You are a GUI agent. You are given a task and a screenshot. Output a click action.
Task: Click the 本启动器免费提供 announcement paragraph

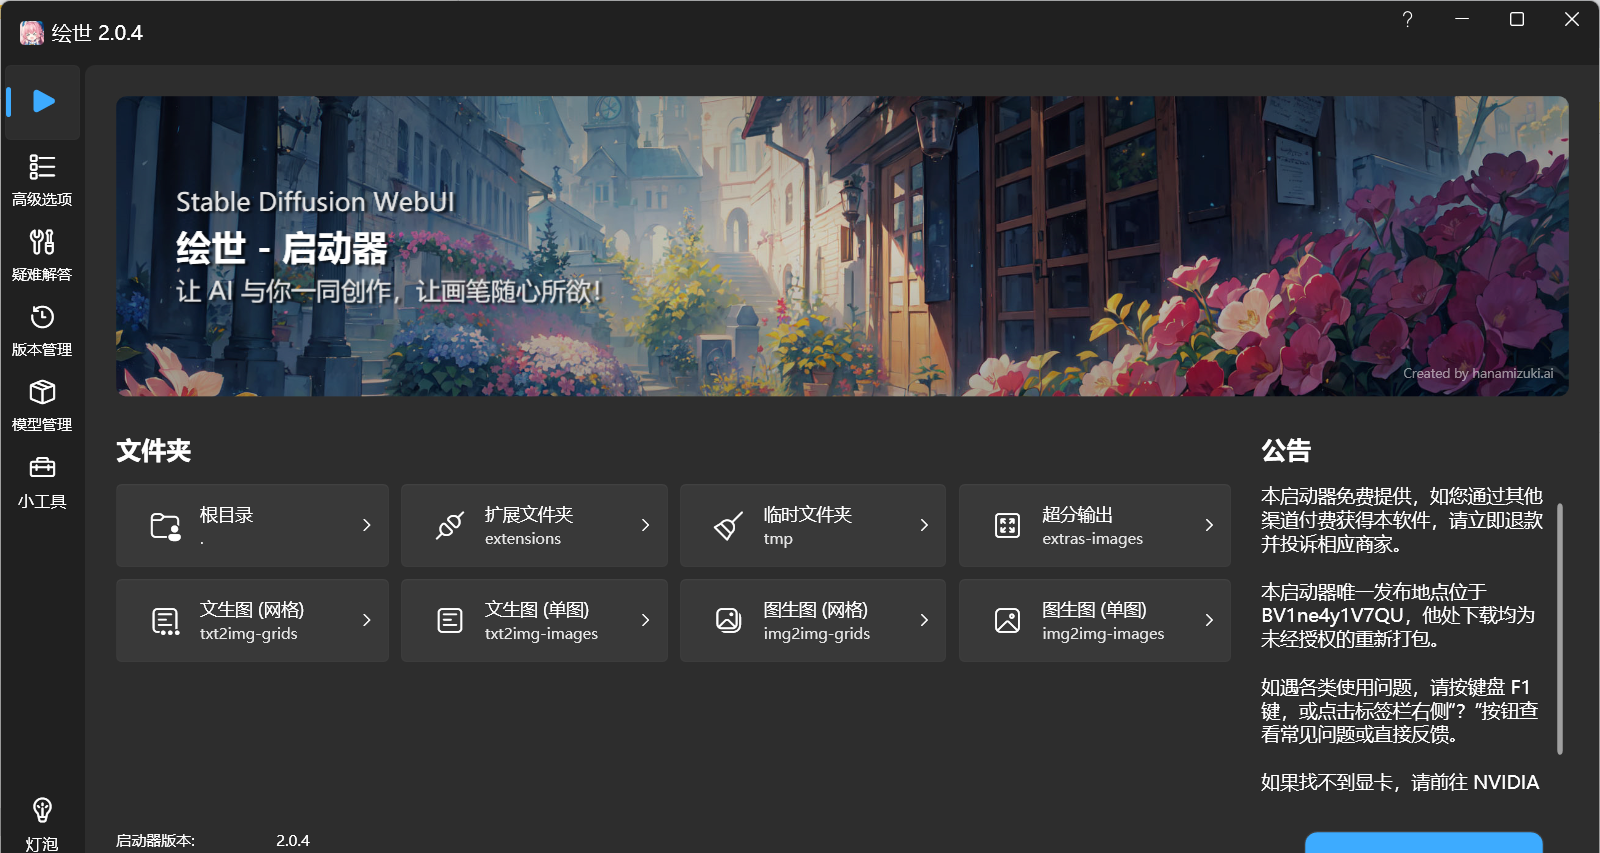[1402, 520]
